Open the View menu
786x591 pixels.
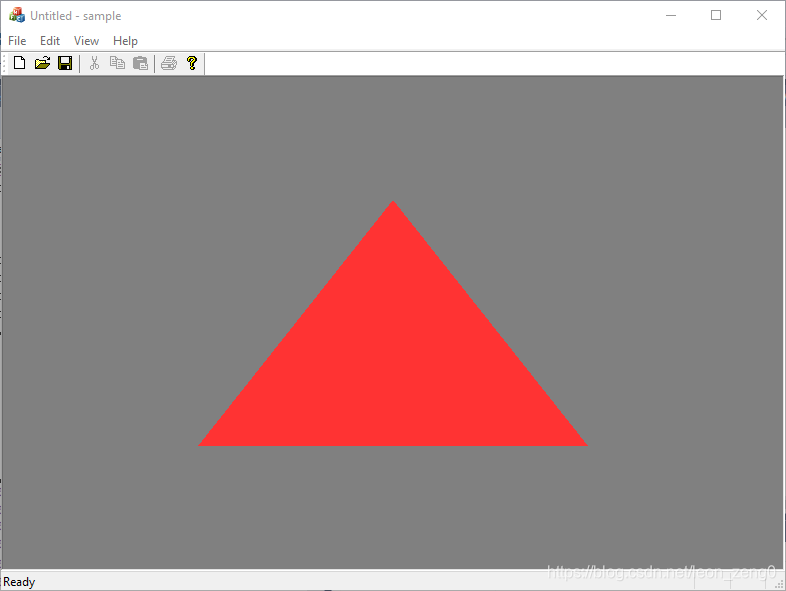86,41
